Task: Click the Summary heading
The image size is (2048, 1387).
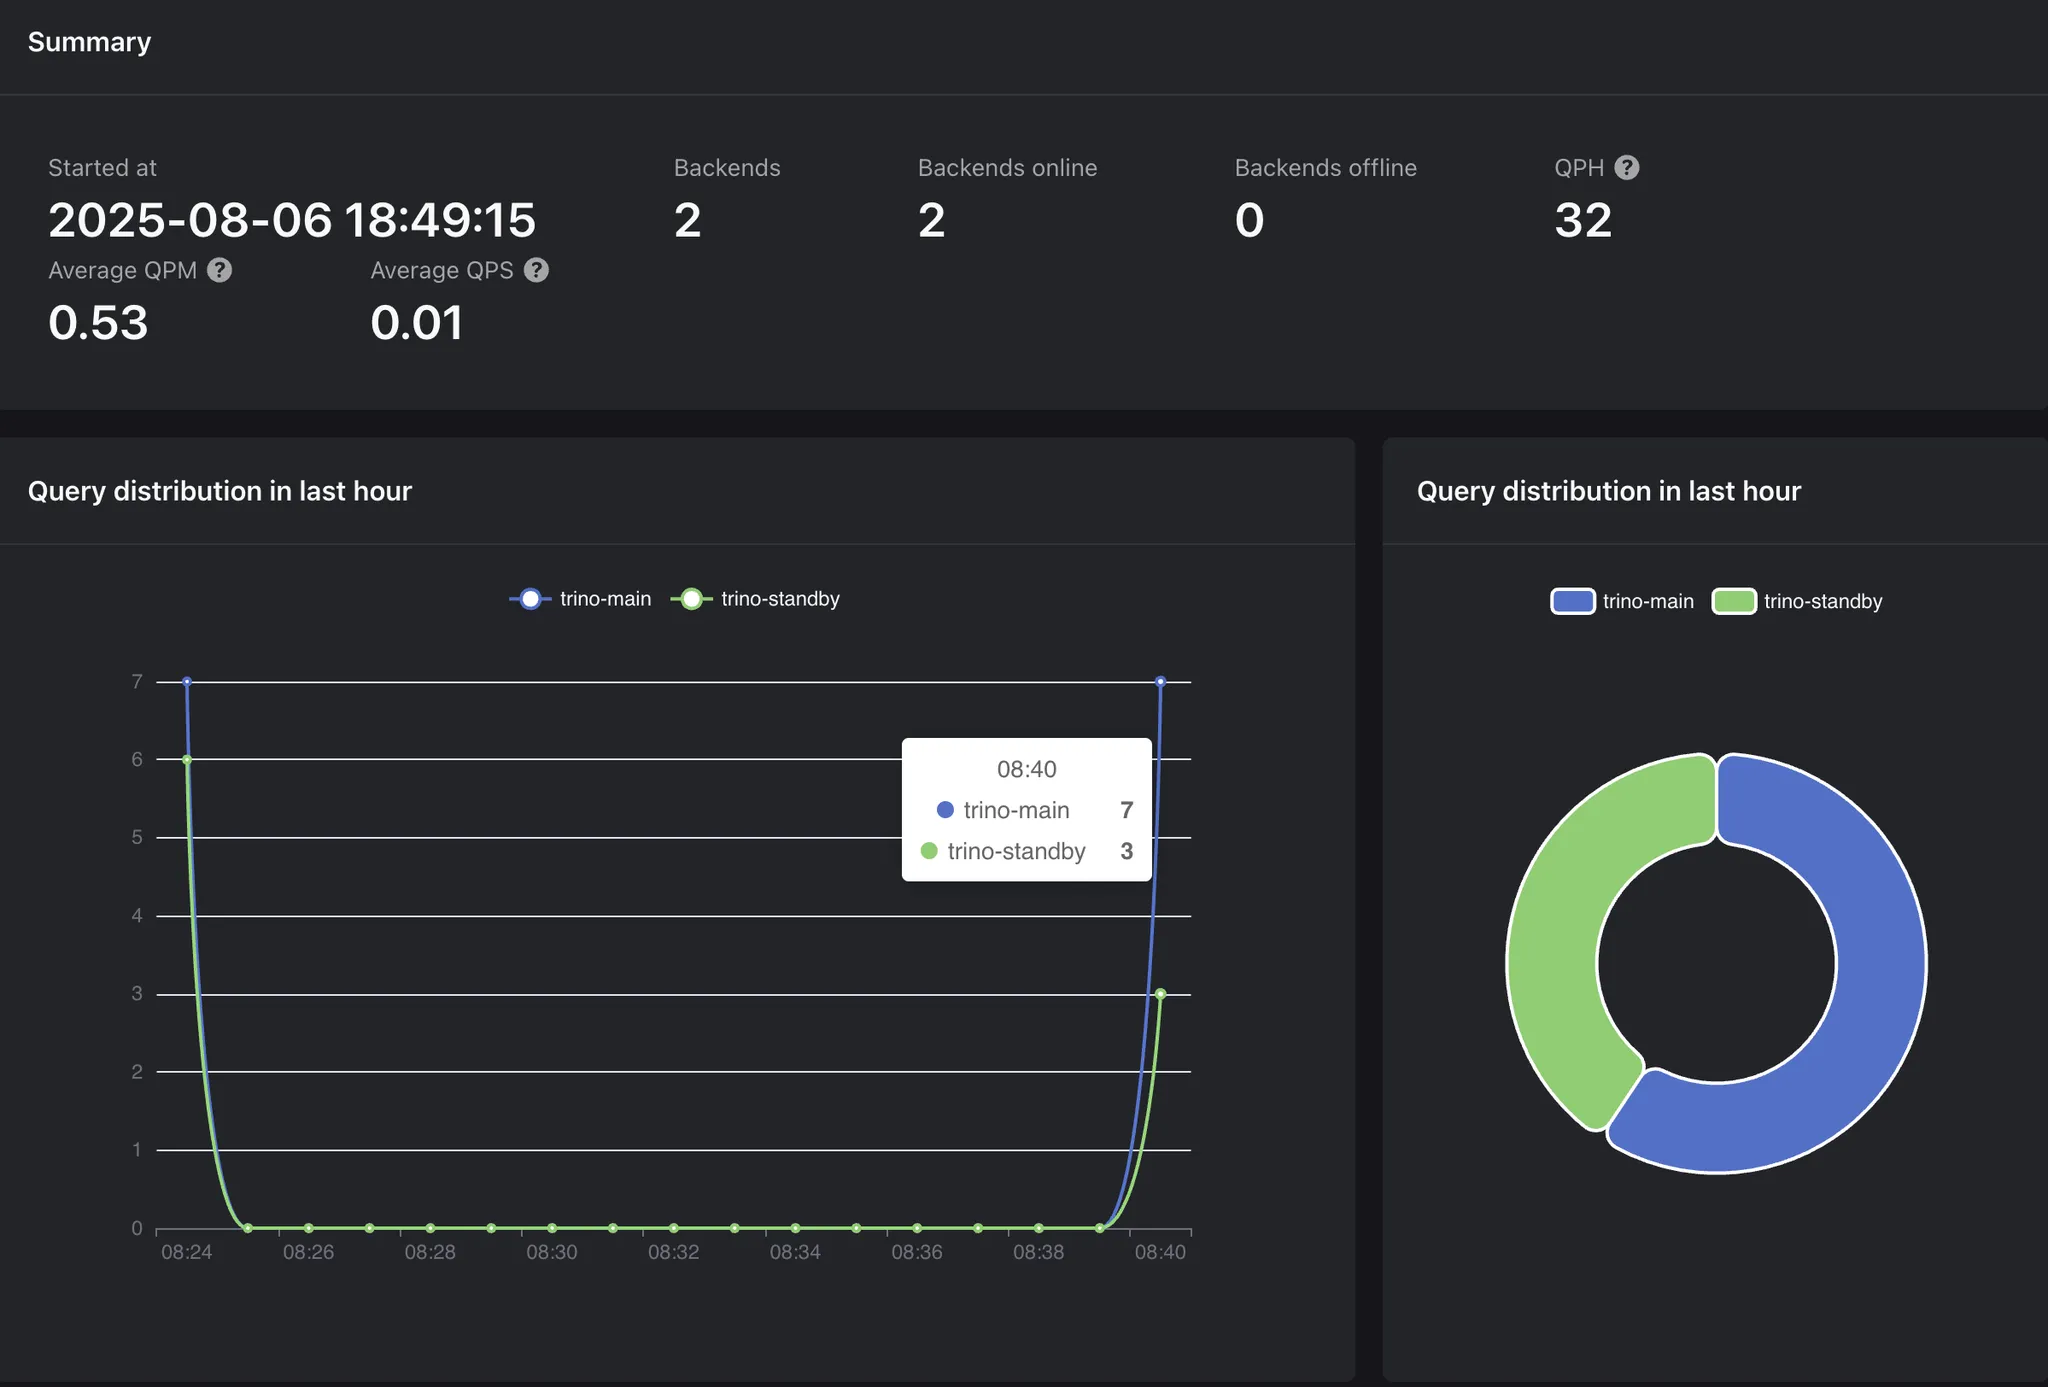Action: [89, 42]
